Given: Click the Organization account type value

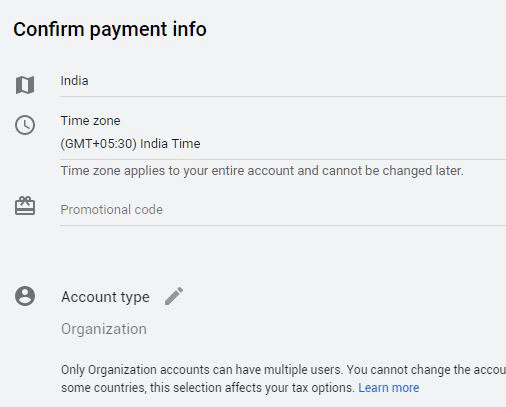Looking at the screenshot, I should [x=104, y=329].
